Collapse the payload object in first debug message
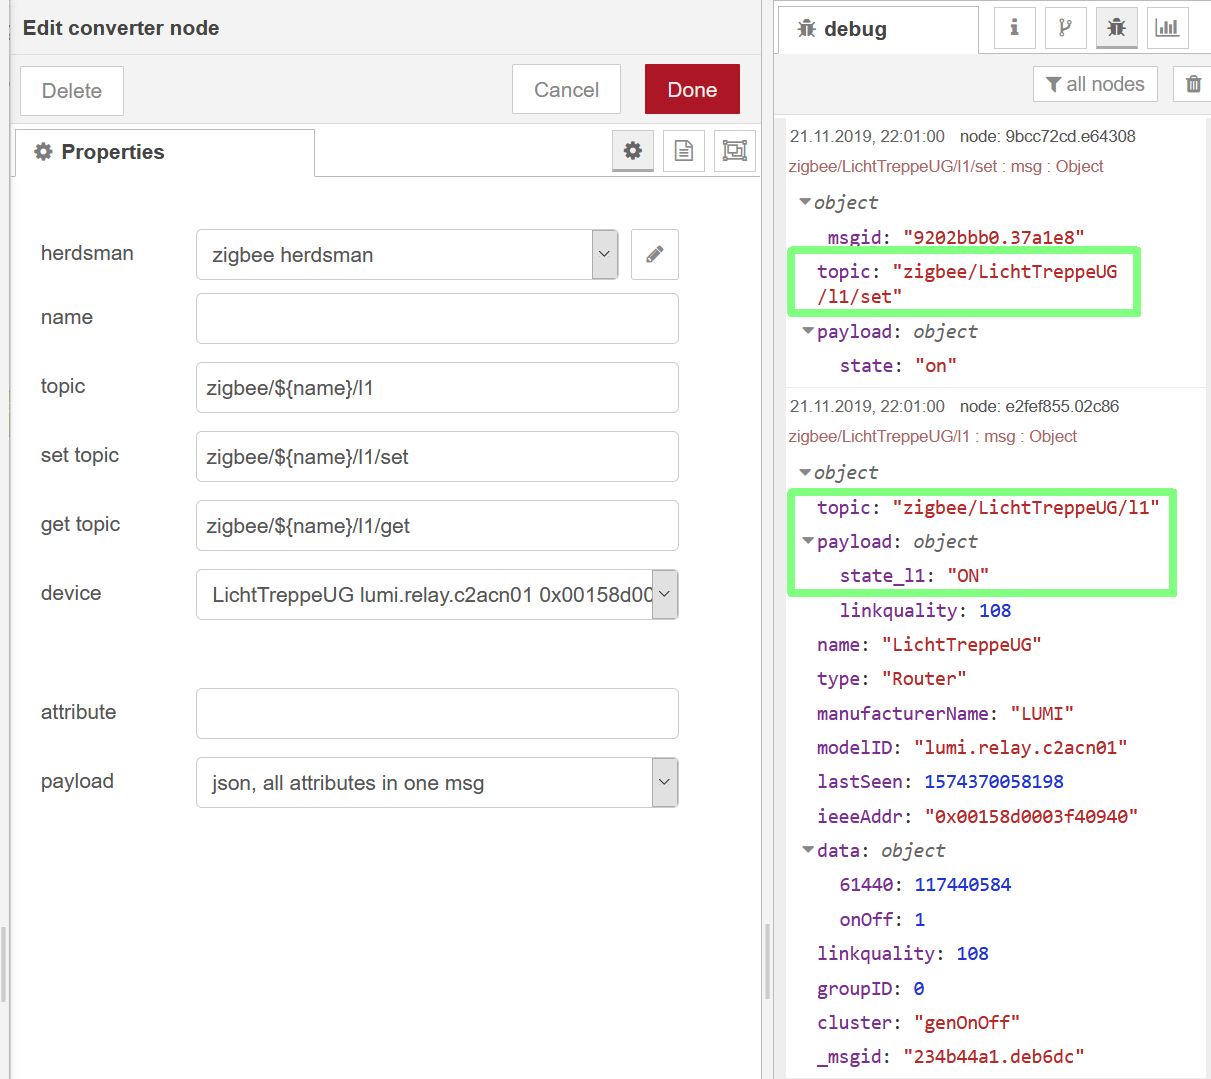Screen dimensions: 1211x1079 pos(806,331)
